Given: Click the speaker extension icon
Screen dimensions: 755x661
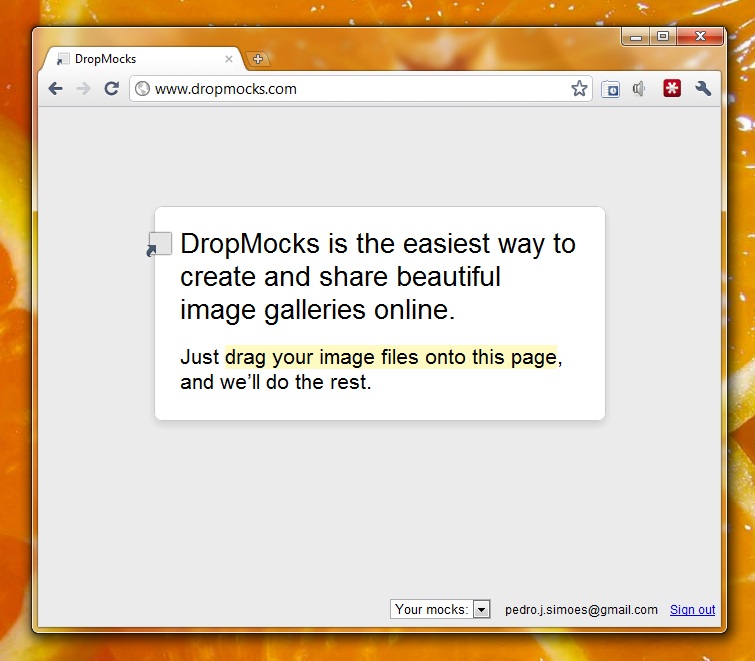Looking at the screenshot, I should click(x=639, y=89).
